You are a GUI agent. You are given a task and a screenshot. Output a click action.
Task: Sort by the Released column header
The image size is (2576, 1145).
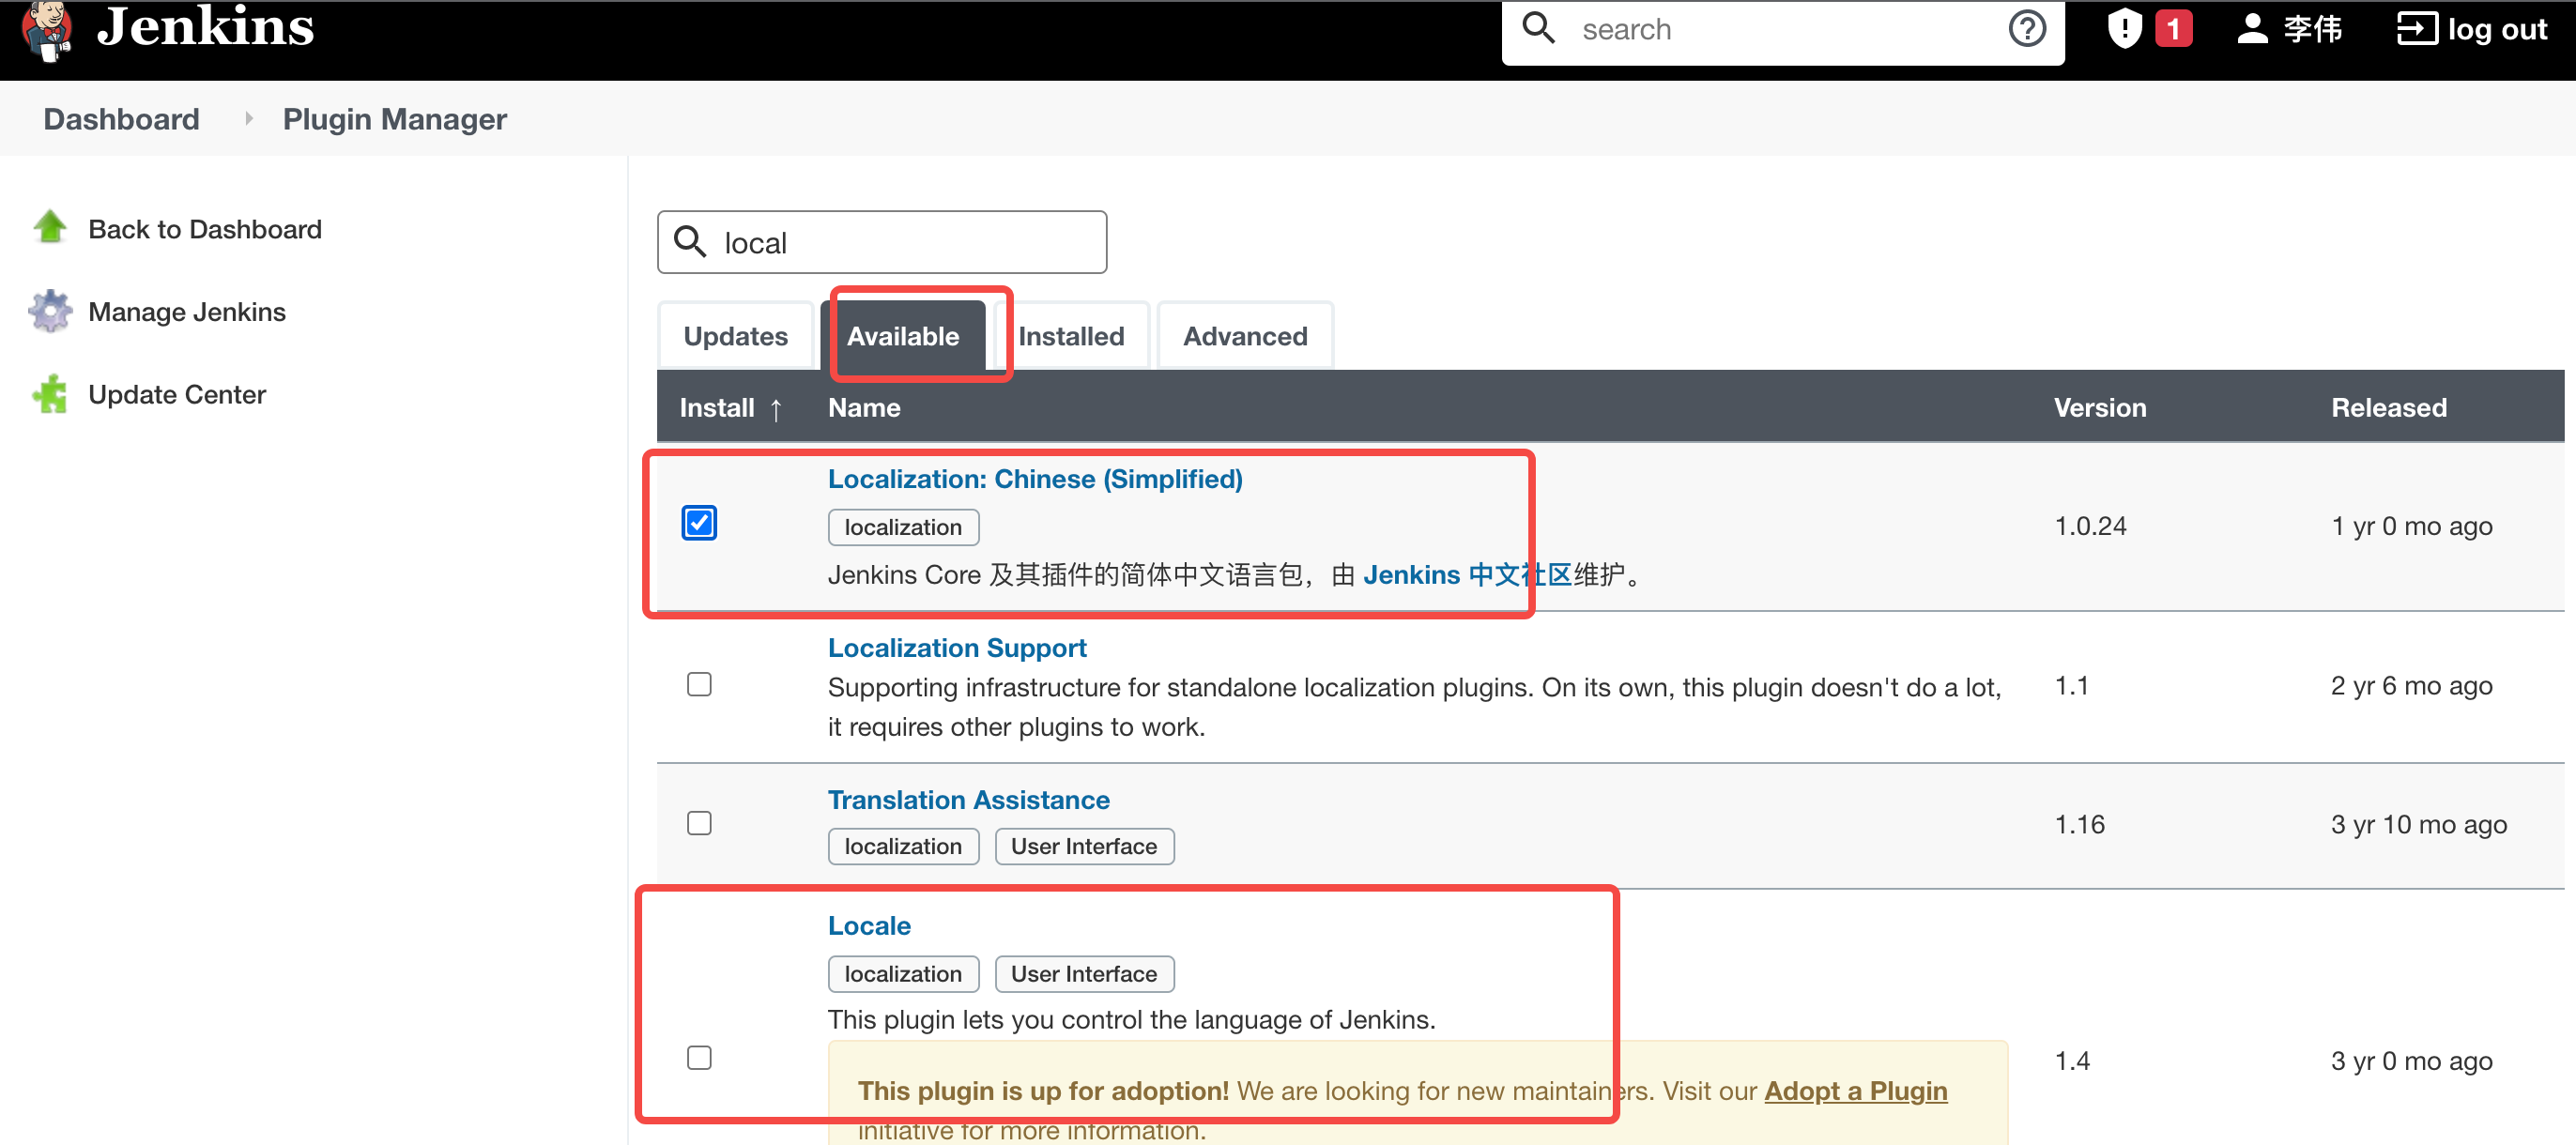click(2389, 408)
